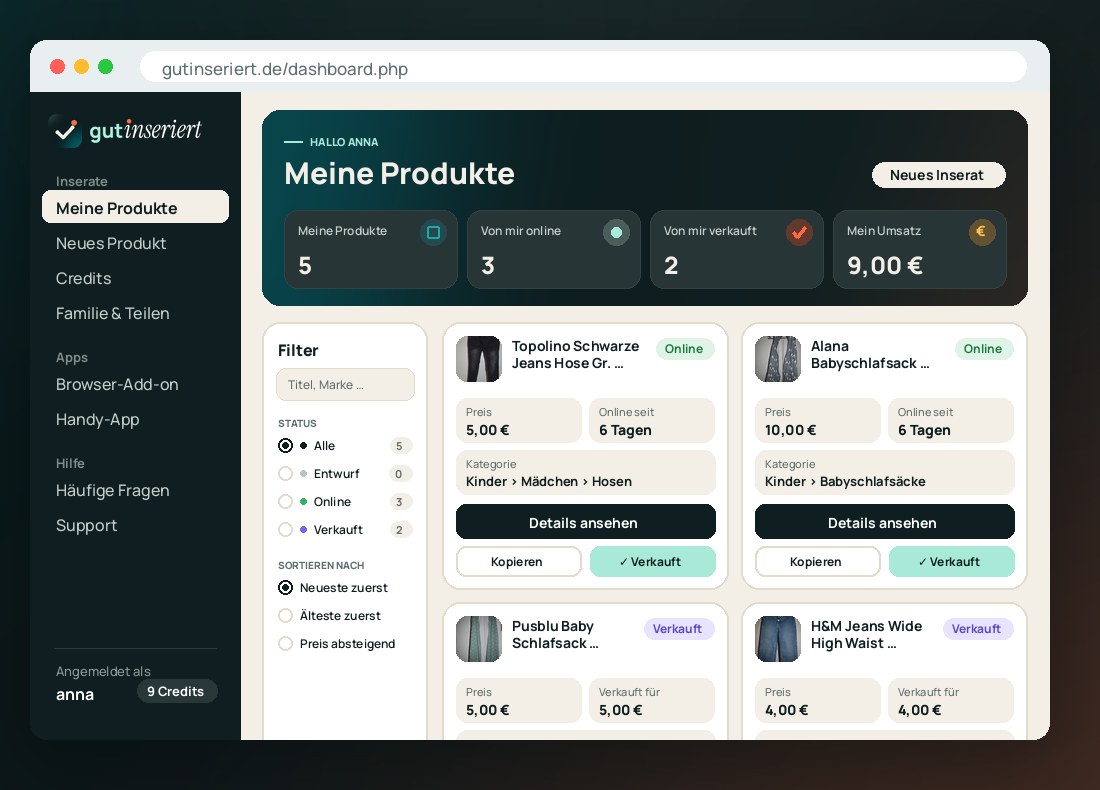Click the red checkmark icon in Von mir verkauft
This screenshot has width=1100, height=790.
pos(799,232)
